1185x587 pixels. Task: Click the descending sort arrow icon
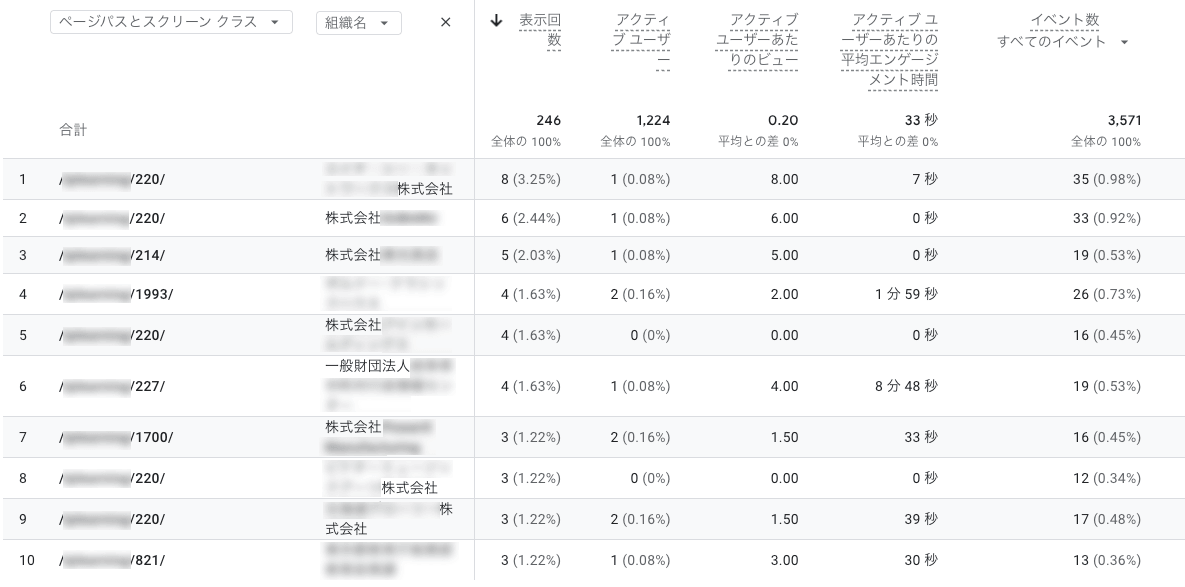click(x=496, y=21)
